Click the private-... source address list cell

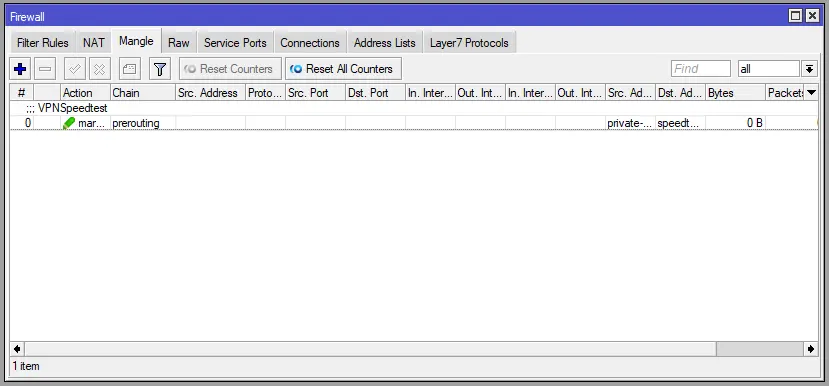[x=630, y=123]
